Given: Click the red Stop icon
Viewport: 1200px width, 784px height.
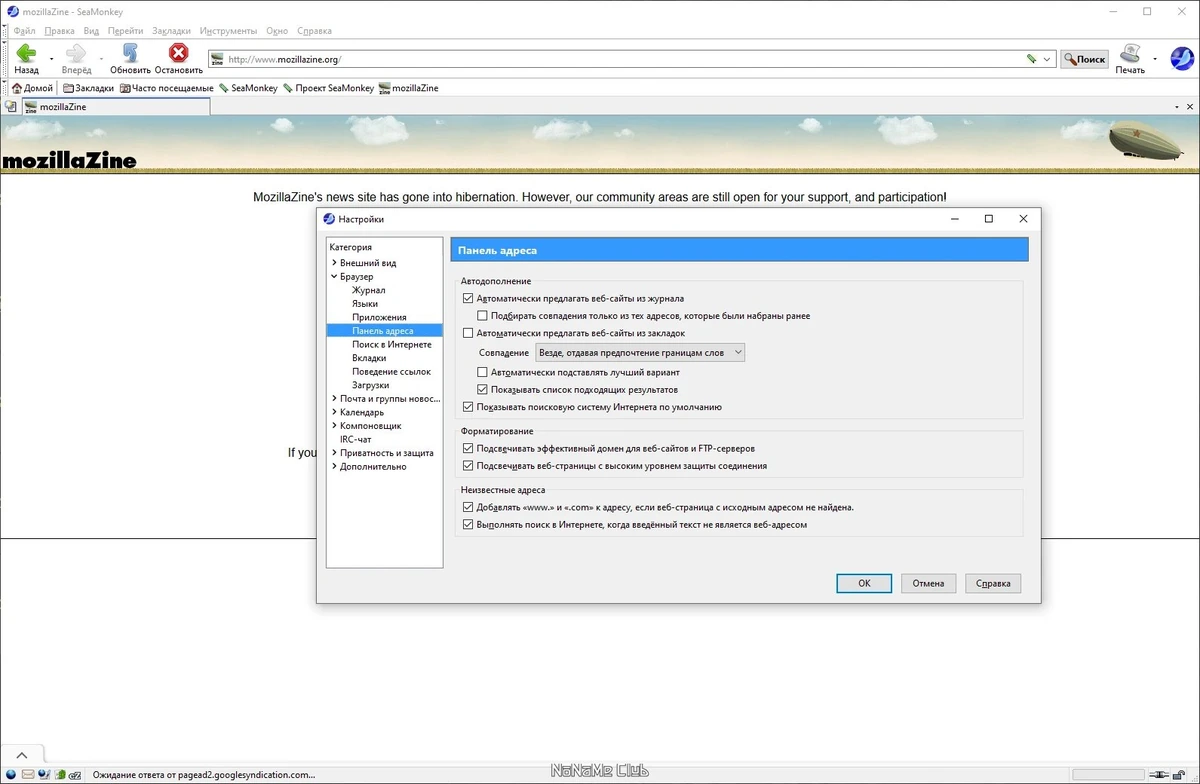Looking at the screenshot, I should [179, 53].
